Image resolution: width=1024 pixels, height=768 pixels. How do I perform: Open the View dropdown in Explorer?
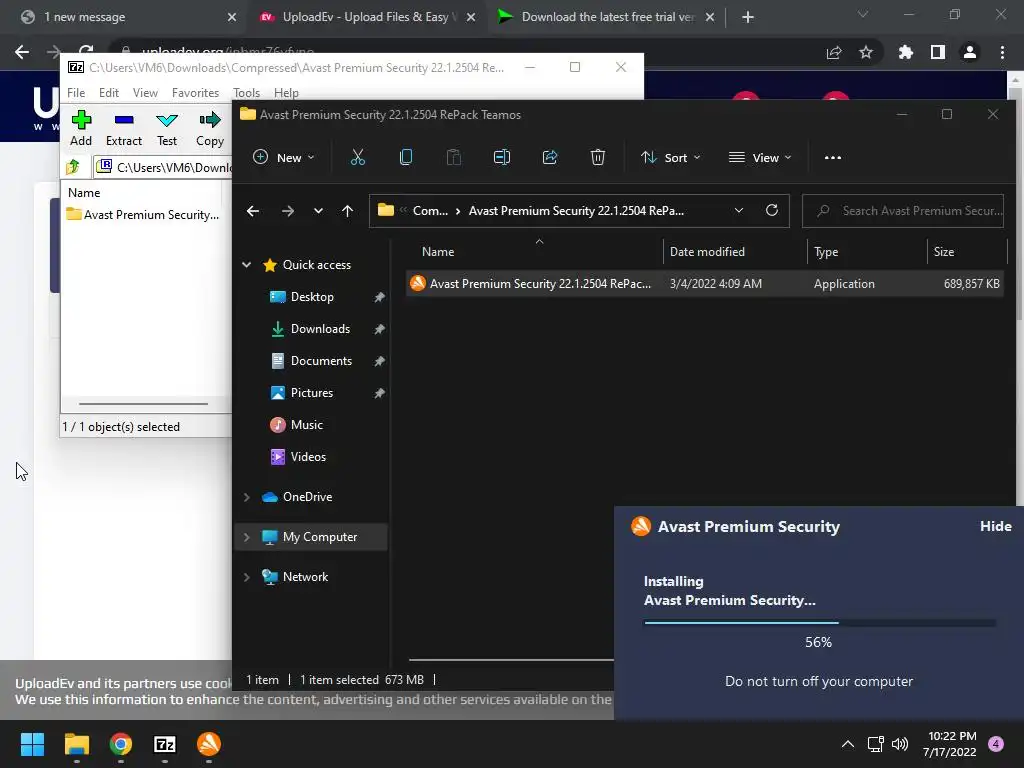tap(760, 157)
